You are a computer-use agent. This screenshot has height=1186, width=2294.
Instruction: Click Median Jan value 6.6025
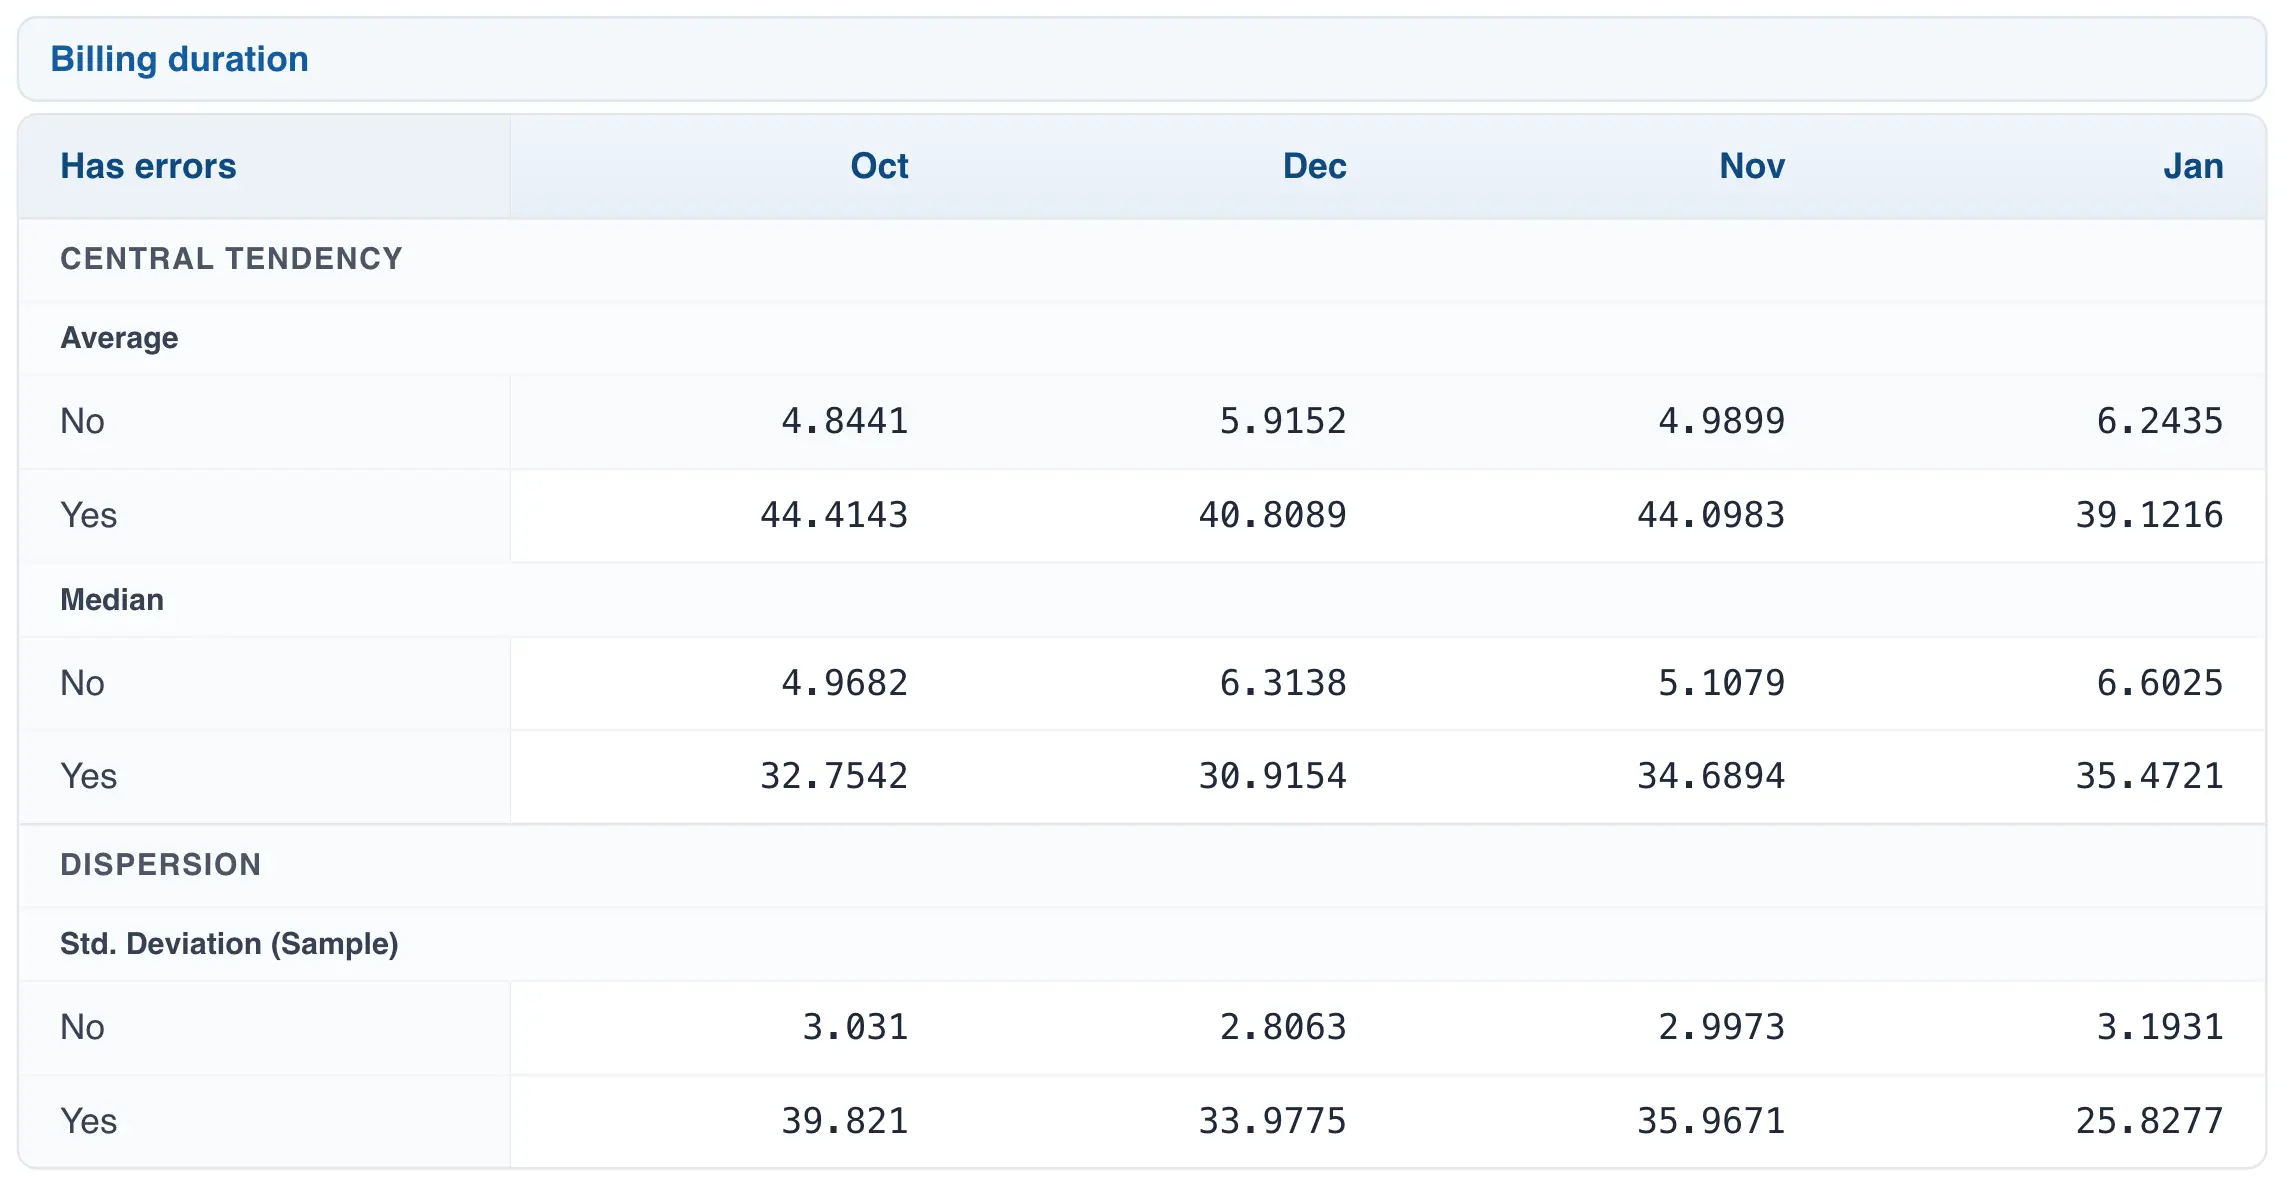point(2160,683)
